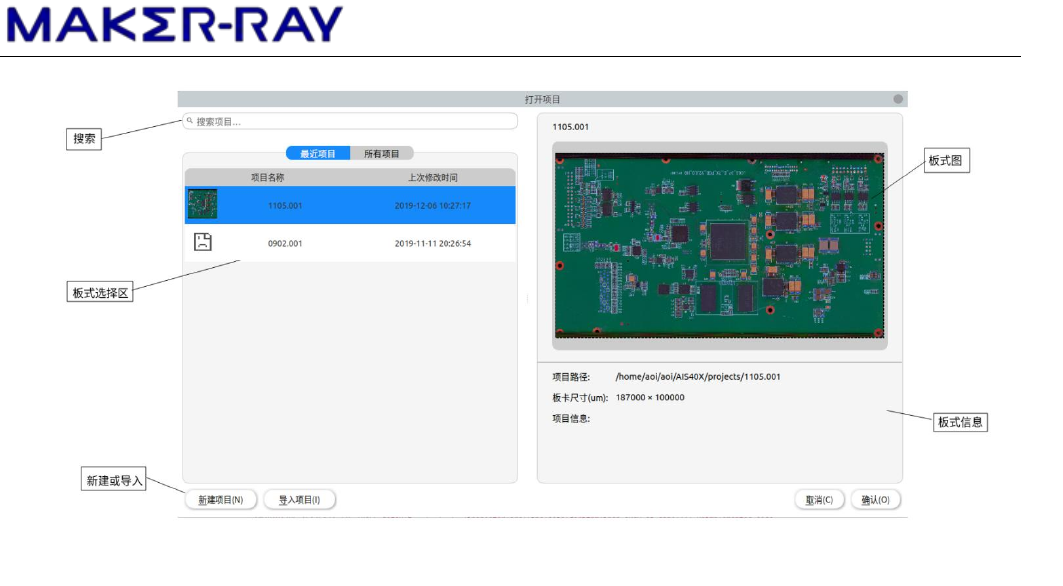The image size is (1063, 586).
Task: Select project name 1105.001 in list
Action: coord(285,206)
